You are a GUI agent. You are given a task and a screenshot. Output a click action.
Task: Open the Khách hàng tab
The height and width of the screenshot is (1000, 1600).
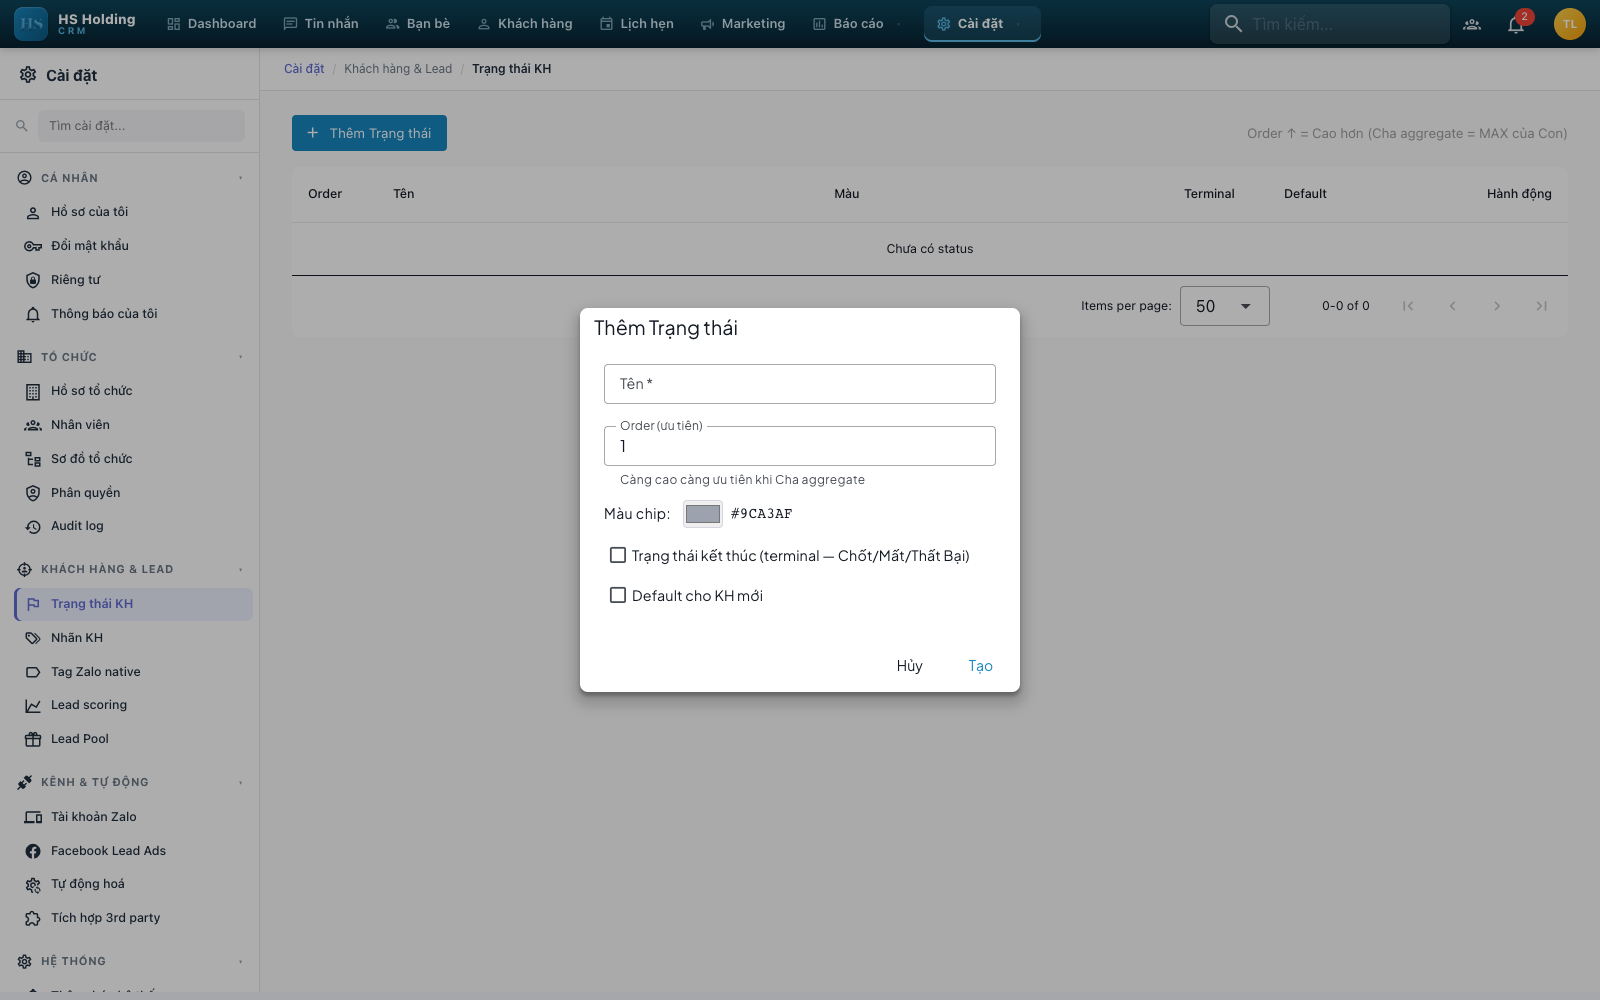pos(525,24)
